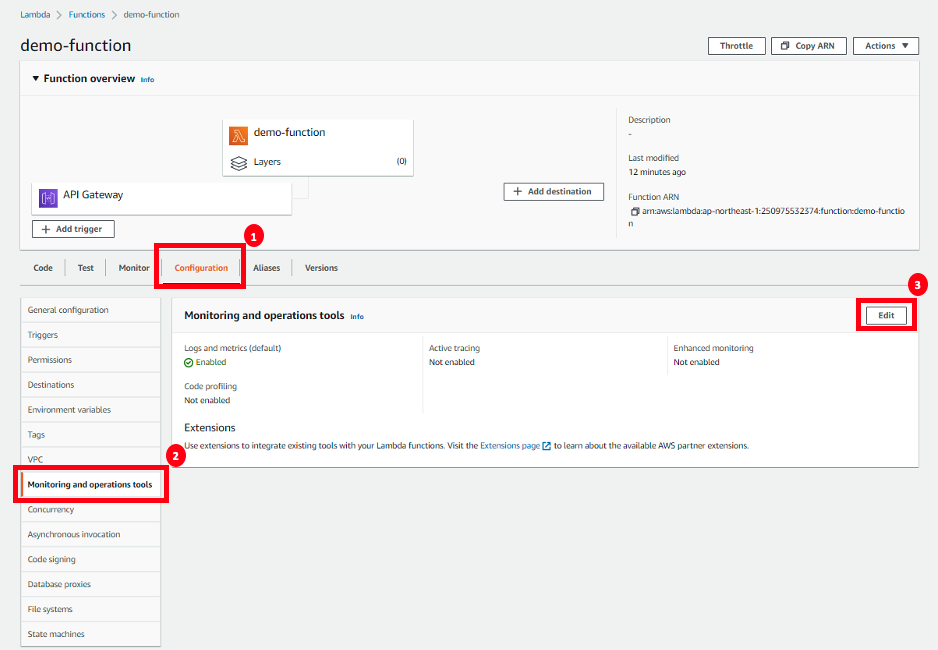Screen dimensions: 938x650
Task: Click the Function ARN text value
Action: coord(768,217)
